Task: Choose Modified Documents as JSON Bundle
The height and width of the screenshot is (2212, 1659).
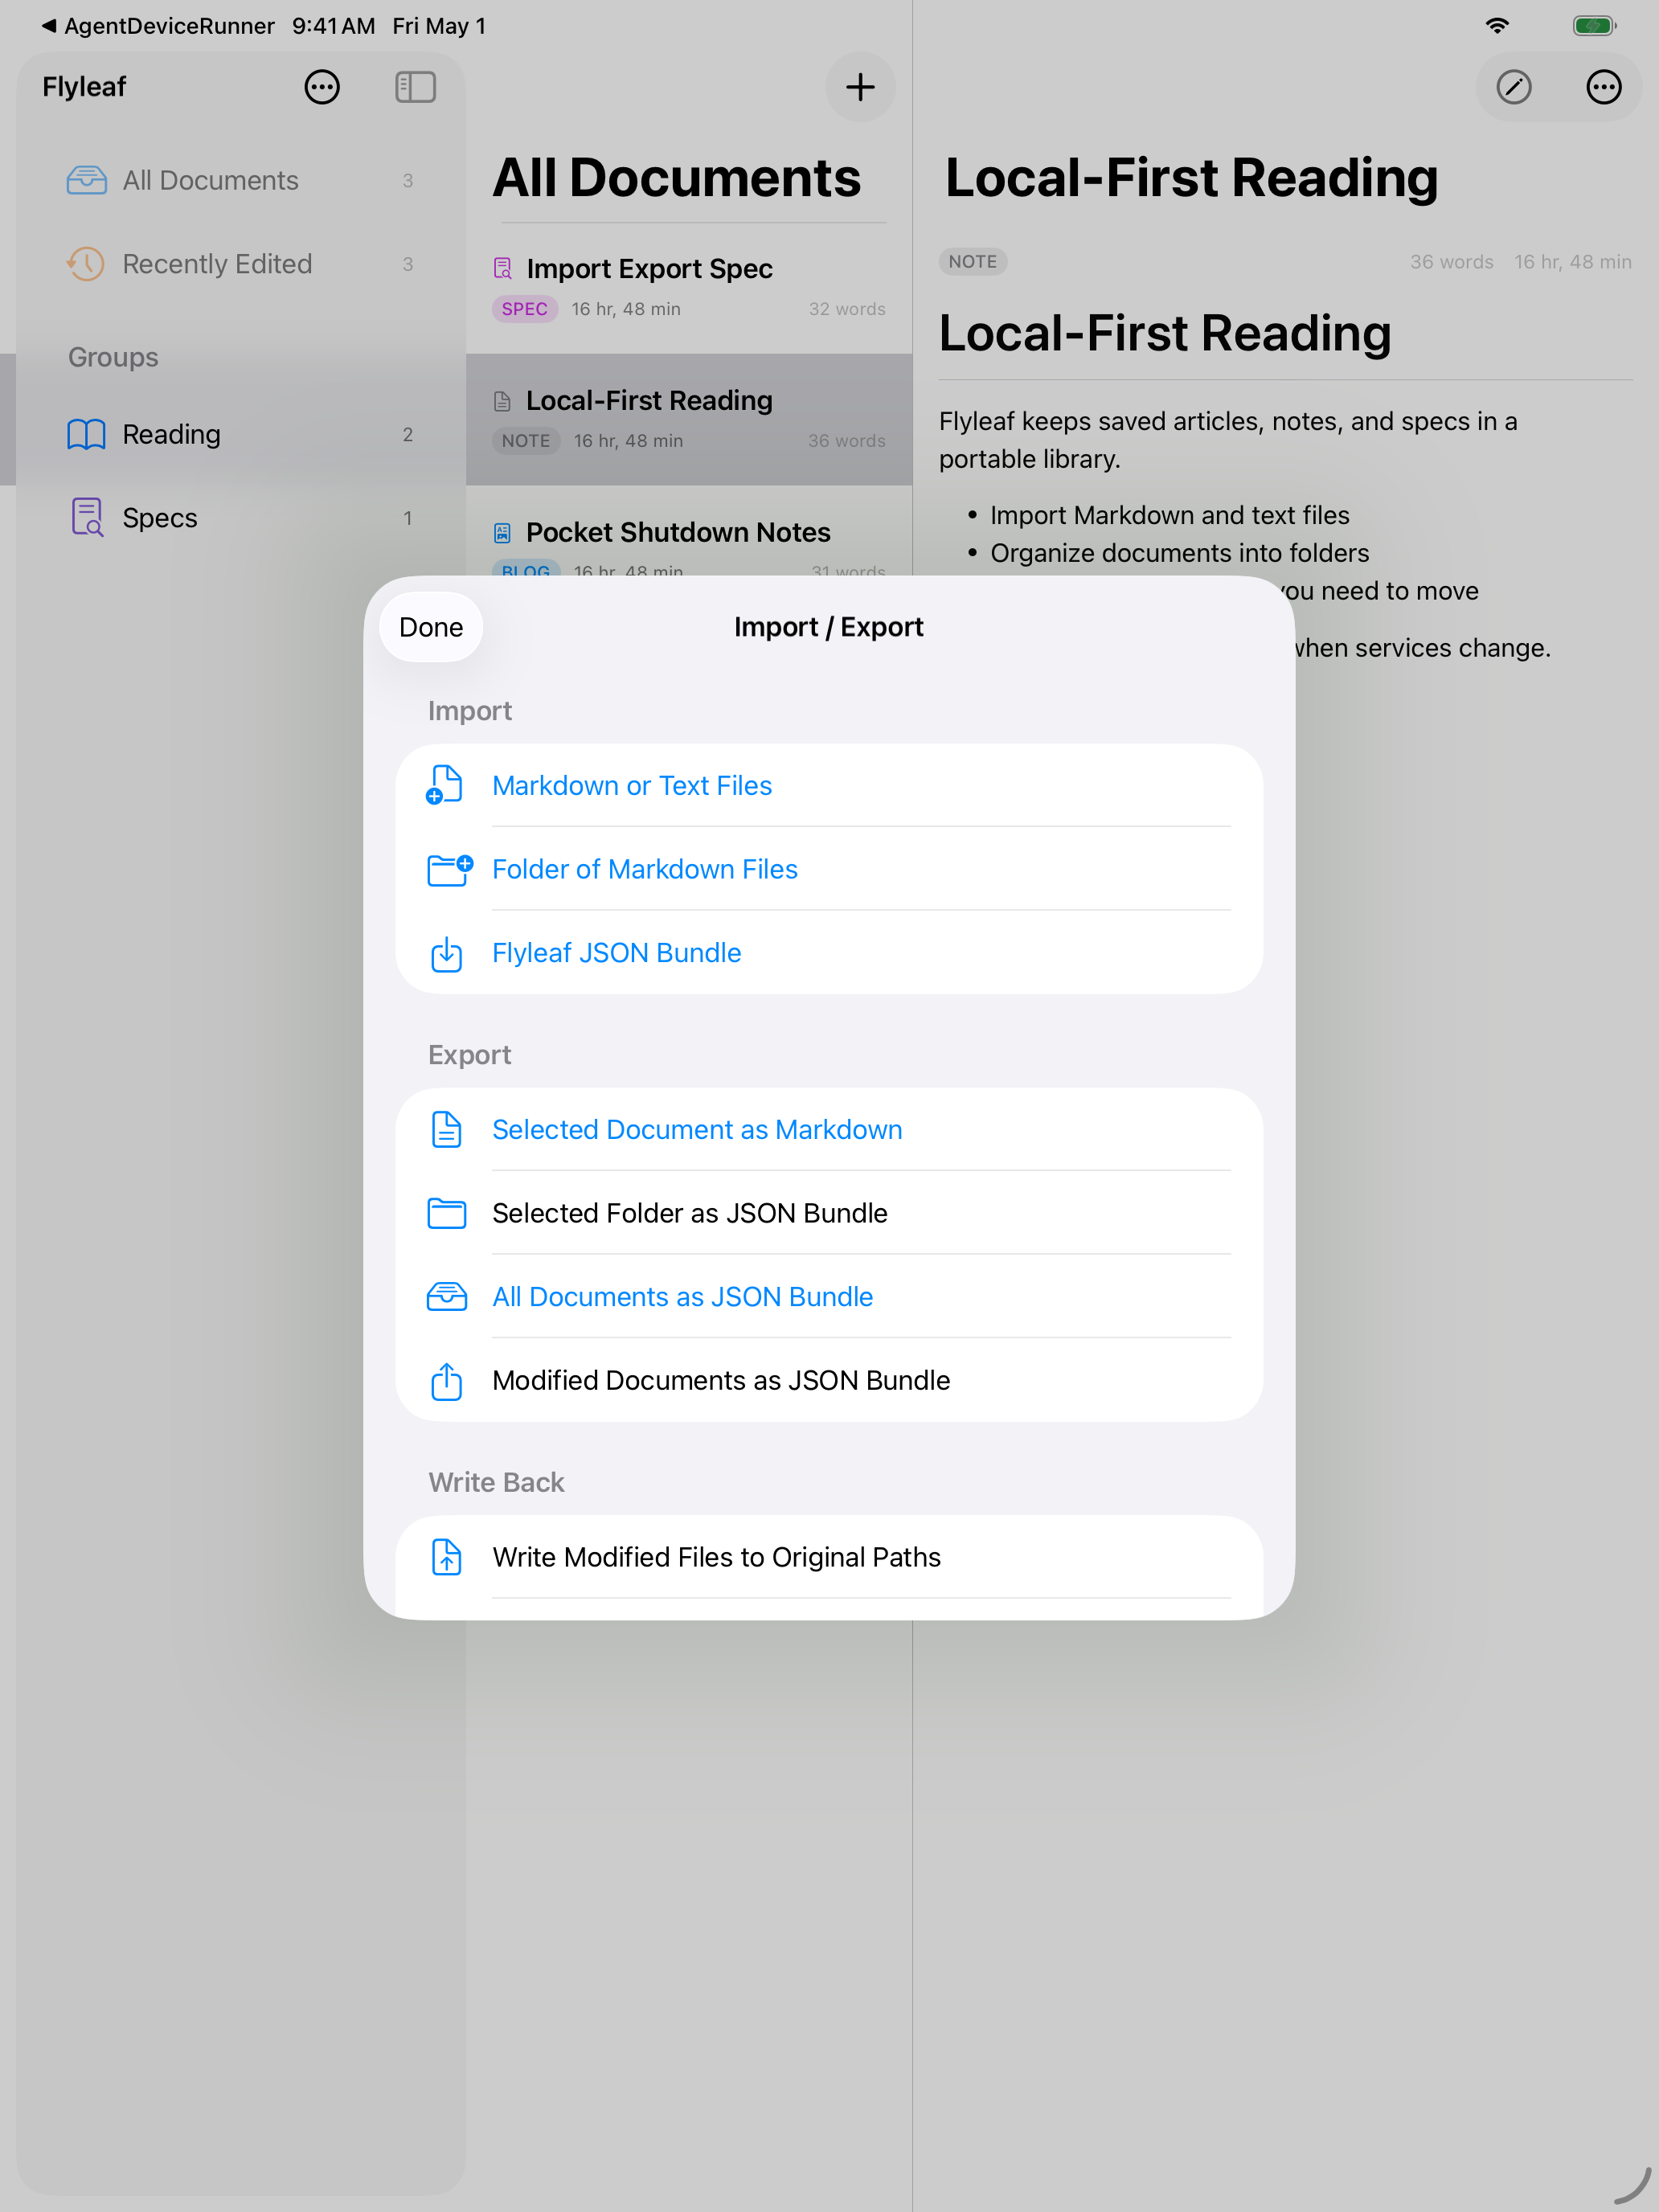Action: click(829, 1380)
